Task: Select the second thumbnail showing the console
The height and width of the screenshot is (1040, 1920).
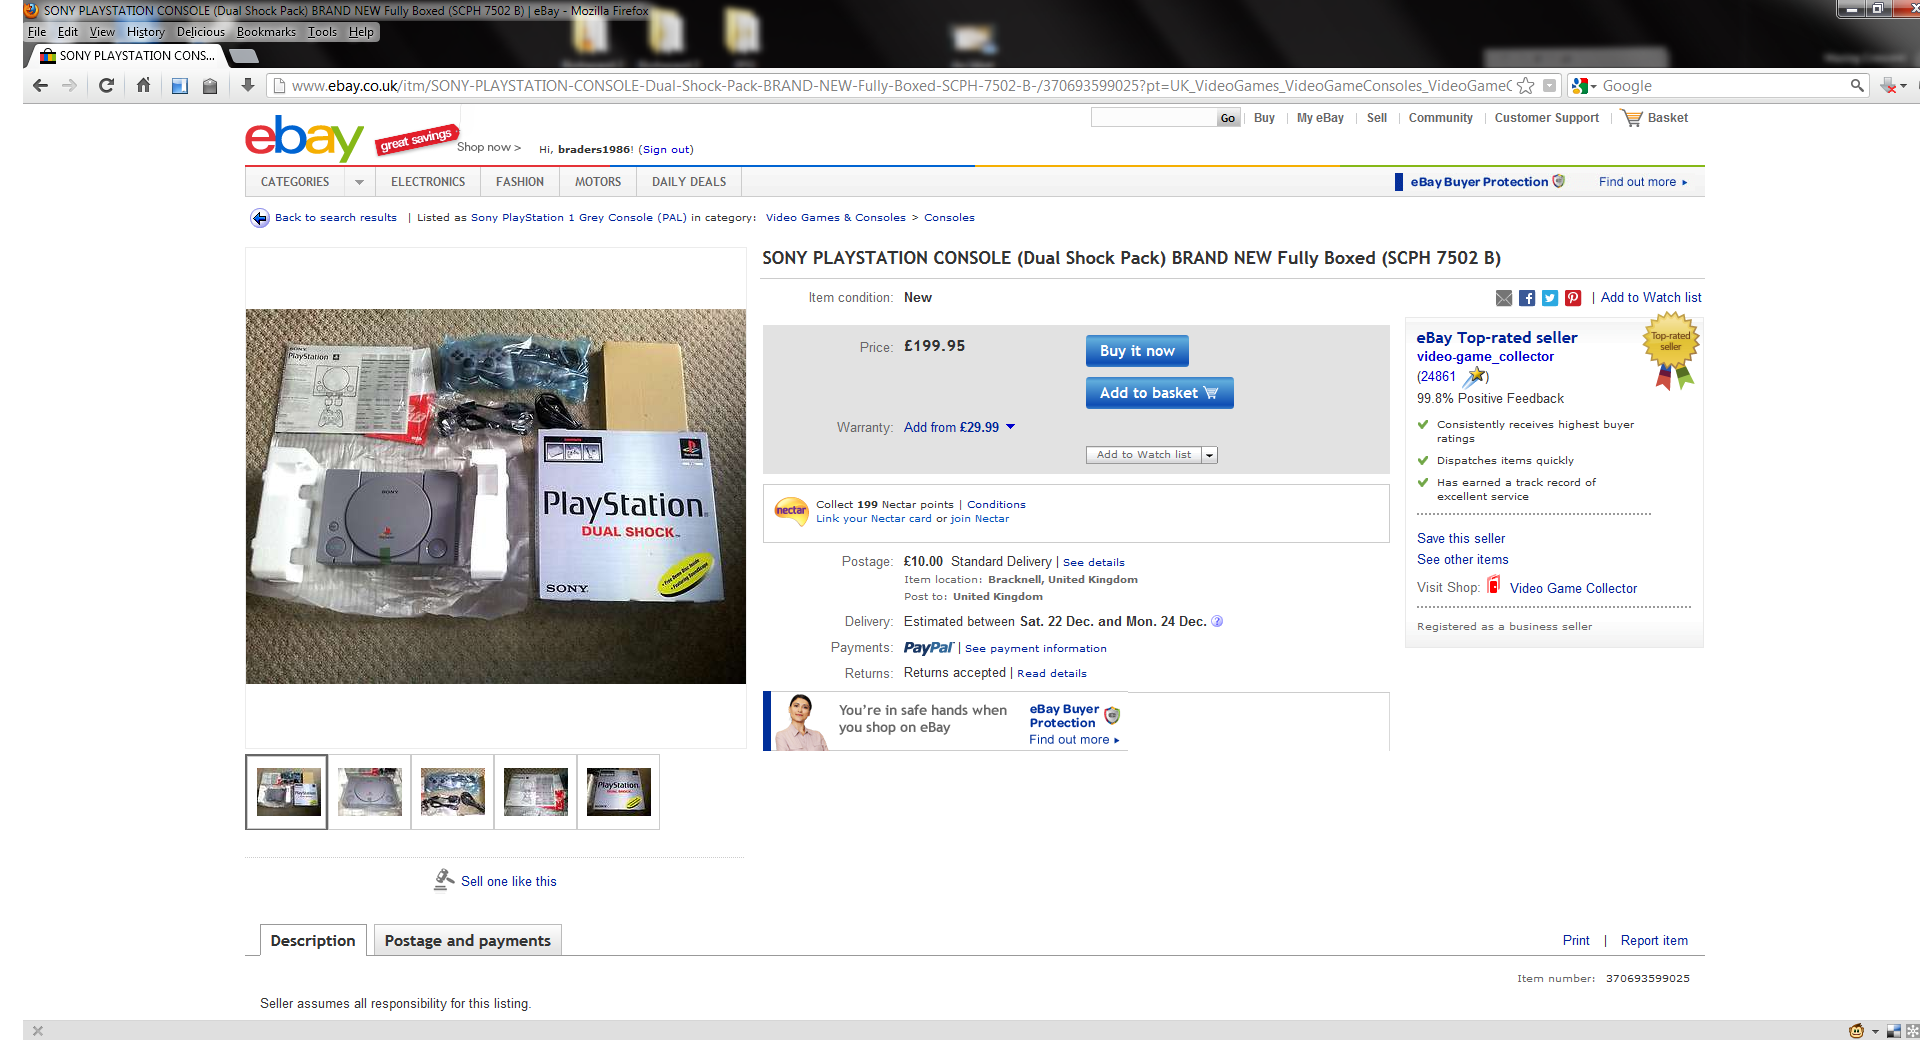Action: (x=370, y=792)
